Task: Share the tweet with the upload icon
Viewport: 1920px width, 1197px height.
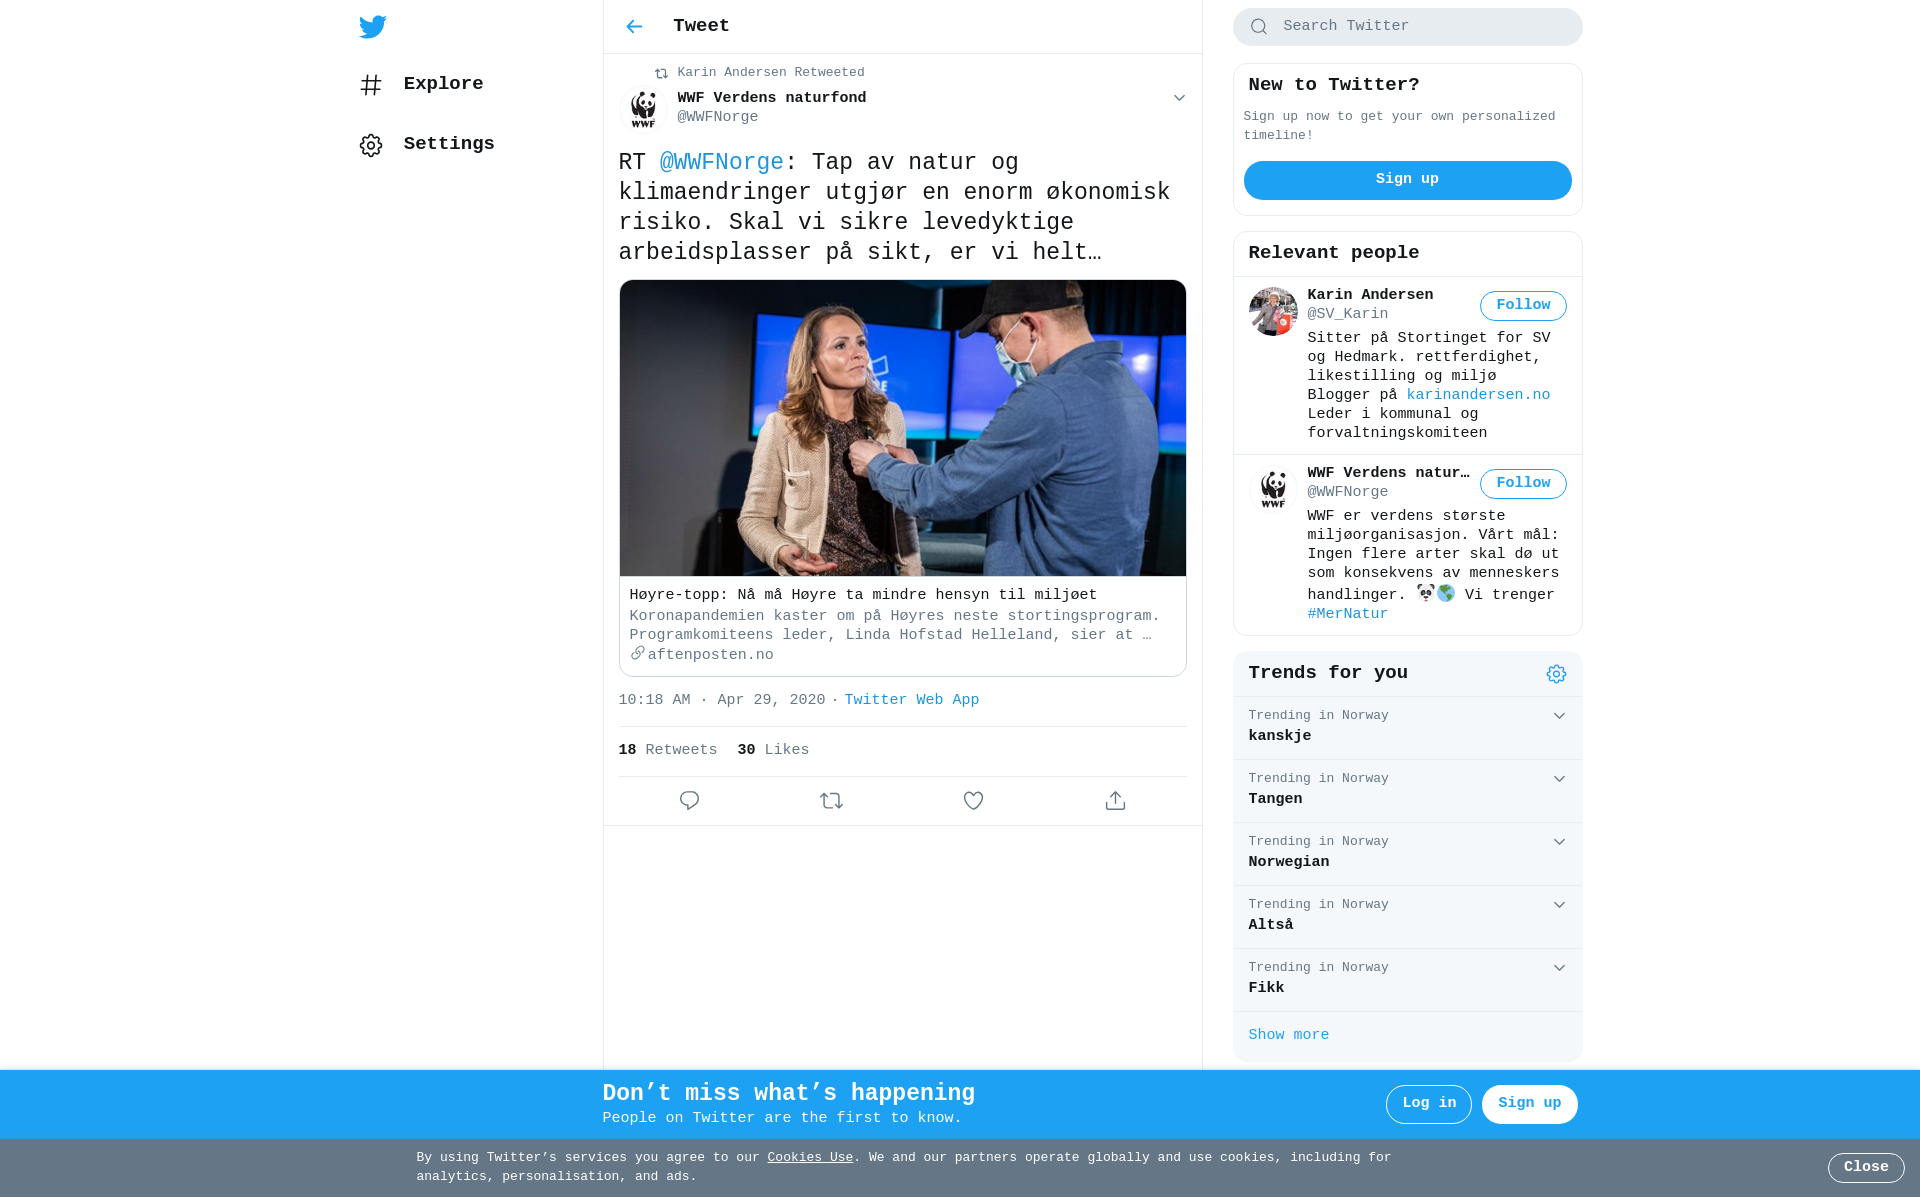Action: click(1115, 801)
